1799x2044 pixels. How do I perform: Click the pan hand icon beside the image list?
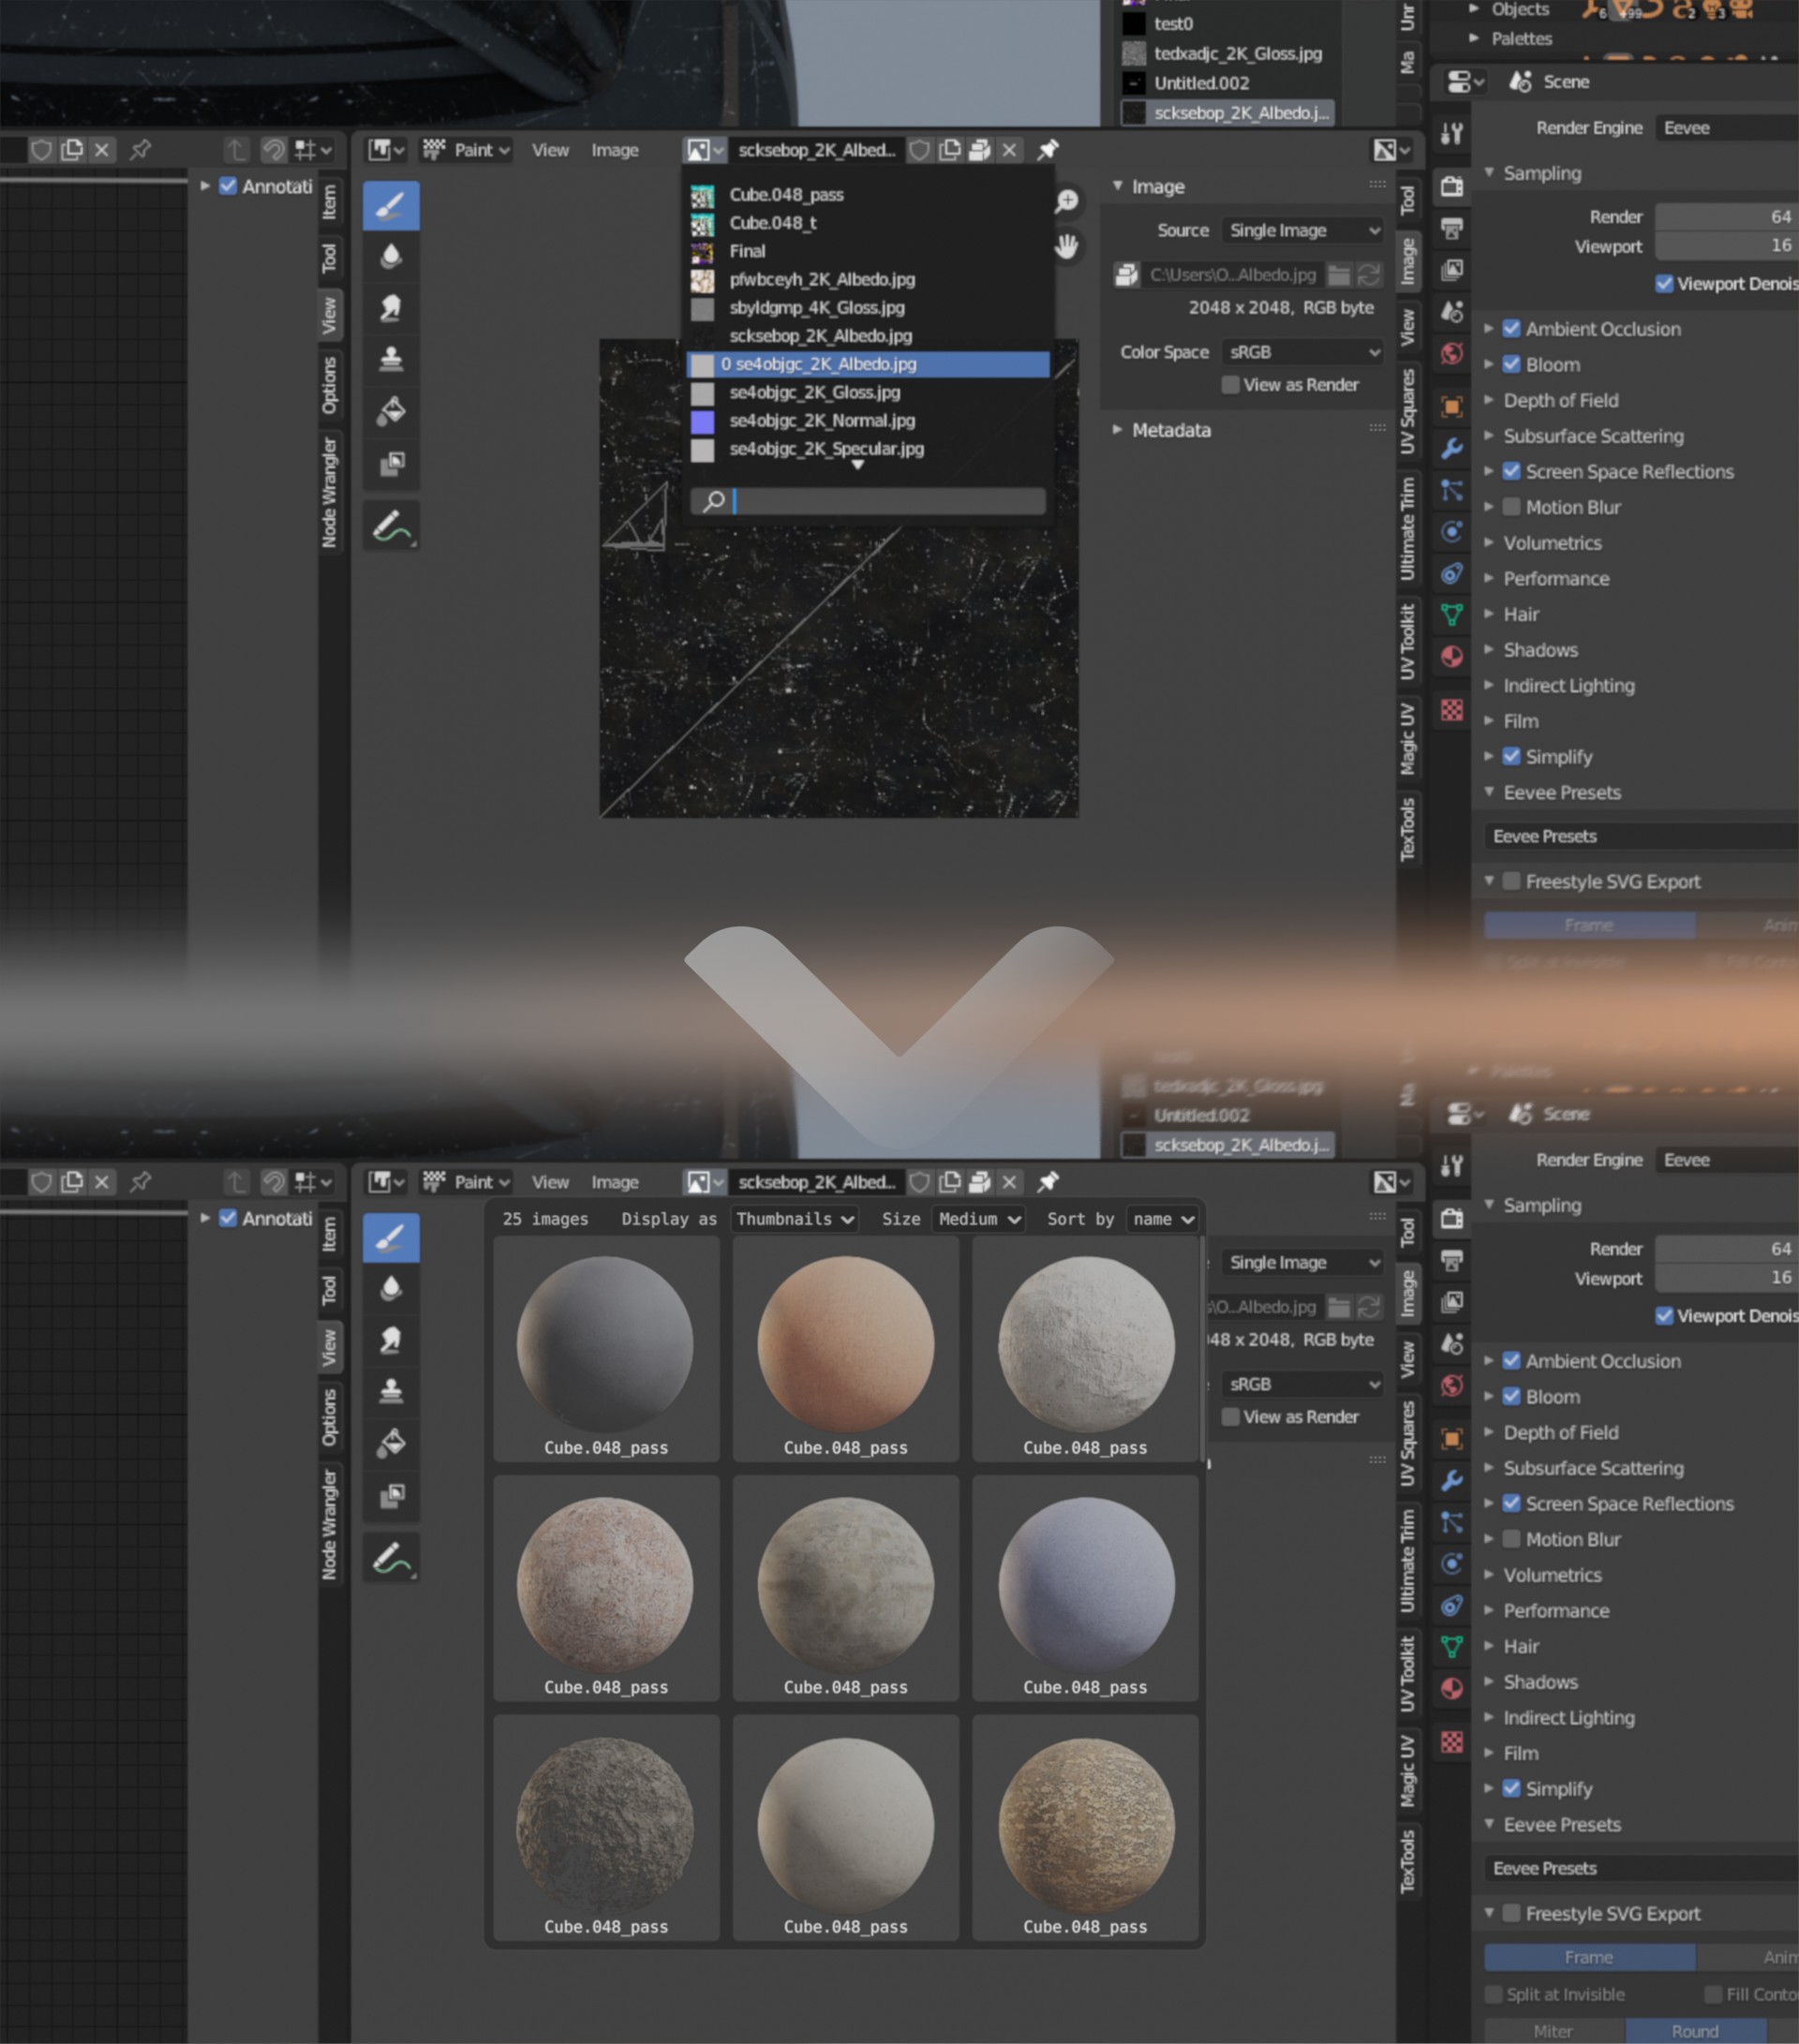pyautogui.click(x=1067, y=246)
